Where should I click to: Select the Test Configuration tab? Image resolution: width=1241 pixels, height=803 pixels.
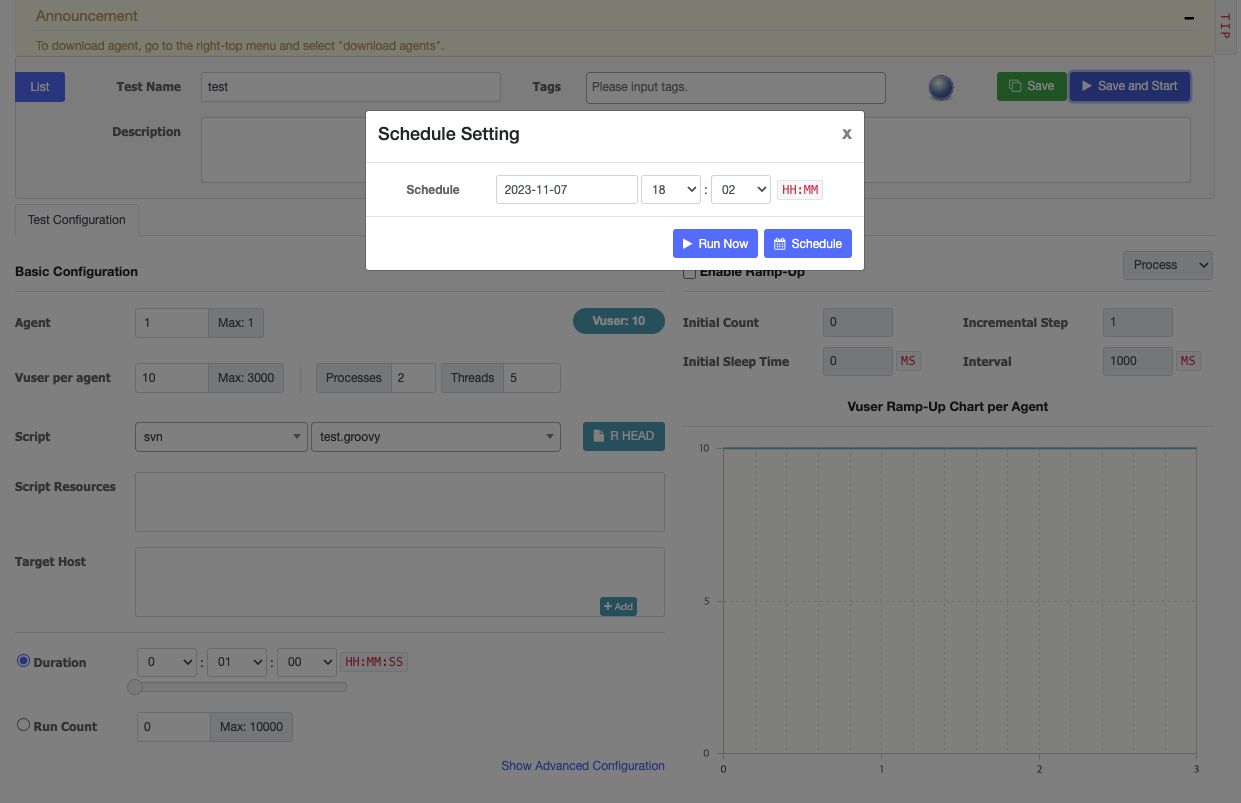tap(77, 220)
